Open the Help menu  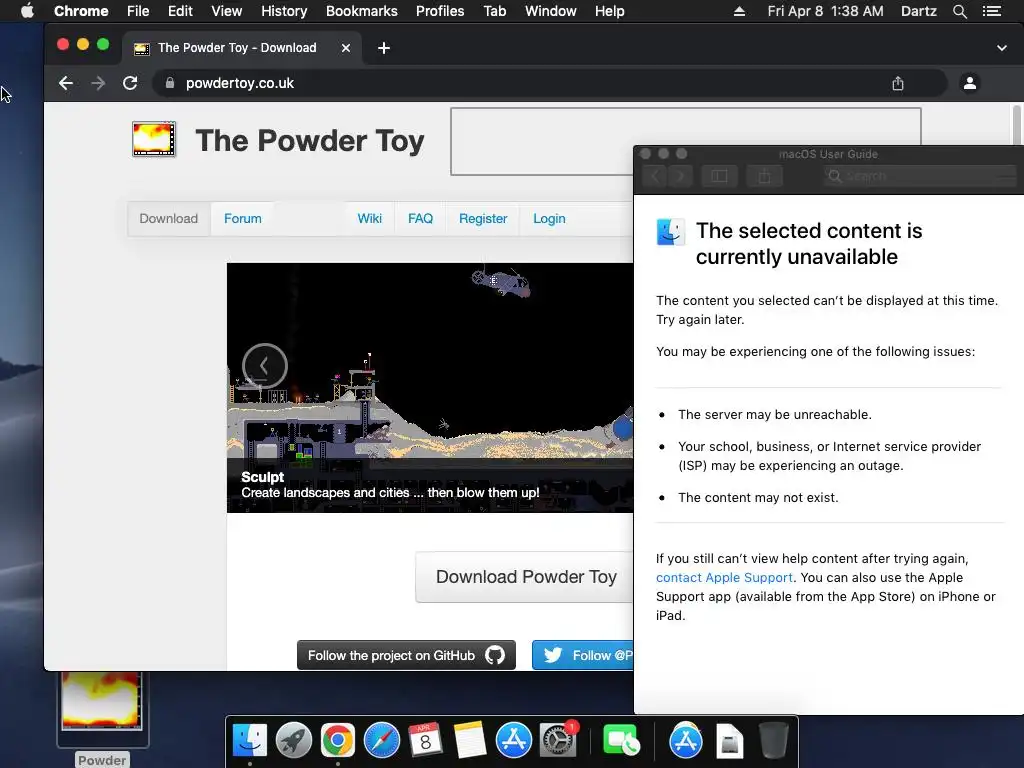609,11
